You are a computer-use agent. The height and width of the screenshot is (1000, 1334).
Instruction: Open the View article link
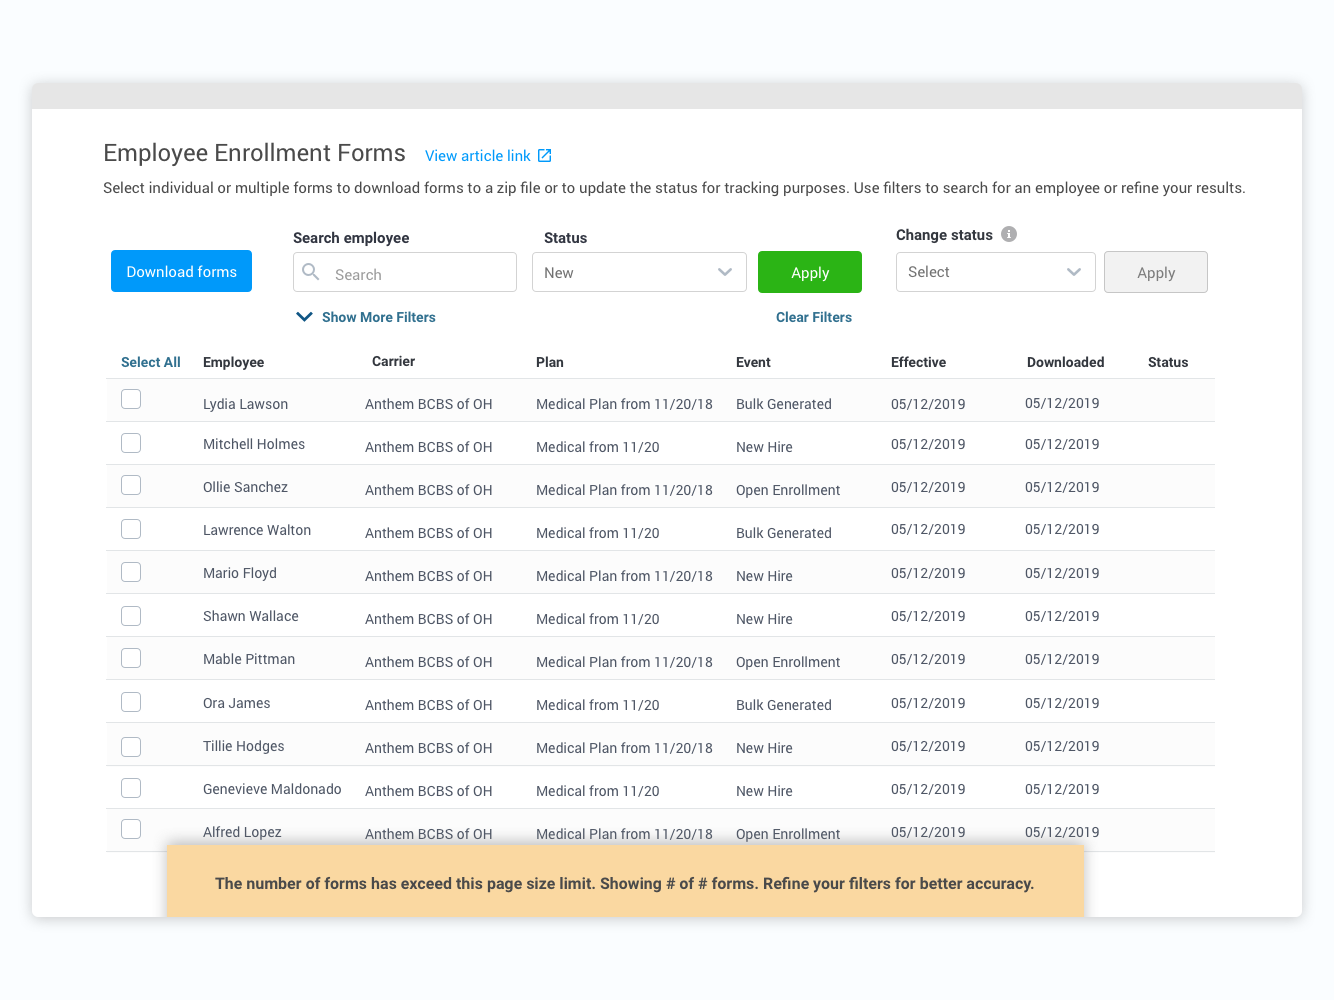click(x=477, y=155)
